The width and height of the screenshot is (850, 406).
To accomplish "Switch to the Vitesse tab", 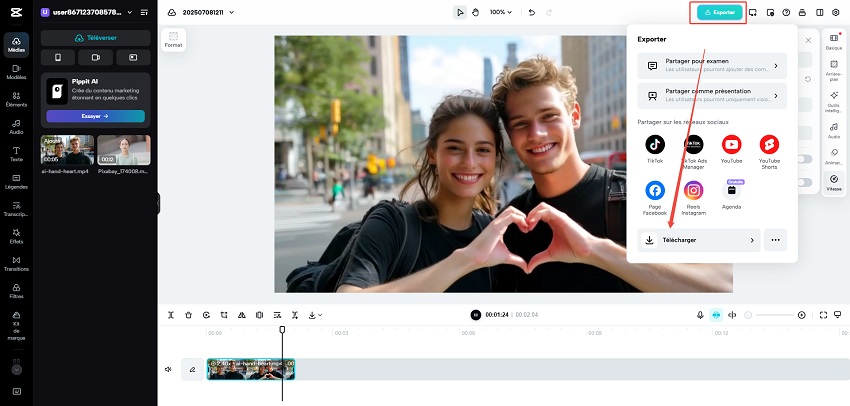I will pyautogui.click(x=834, y=183).
